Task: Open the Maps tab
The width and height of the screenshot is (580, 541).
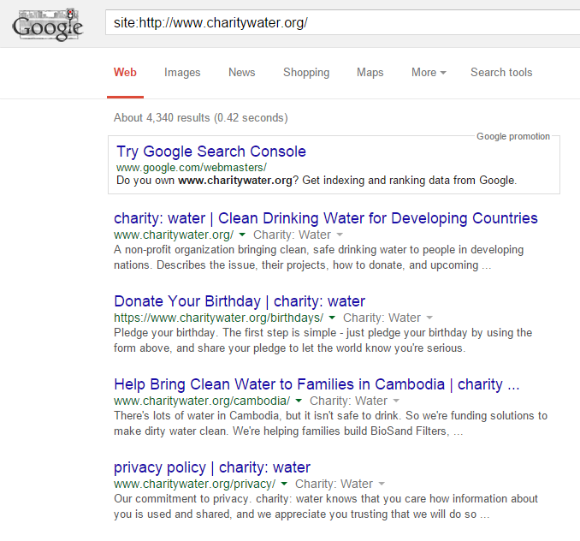Action: (x=370, y=72)
